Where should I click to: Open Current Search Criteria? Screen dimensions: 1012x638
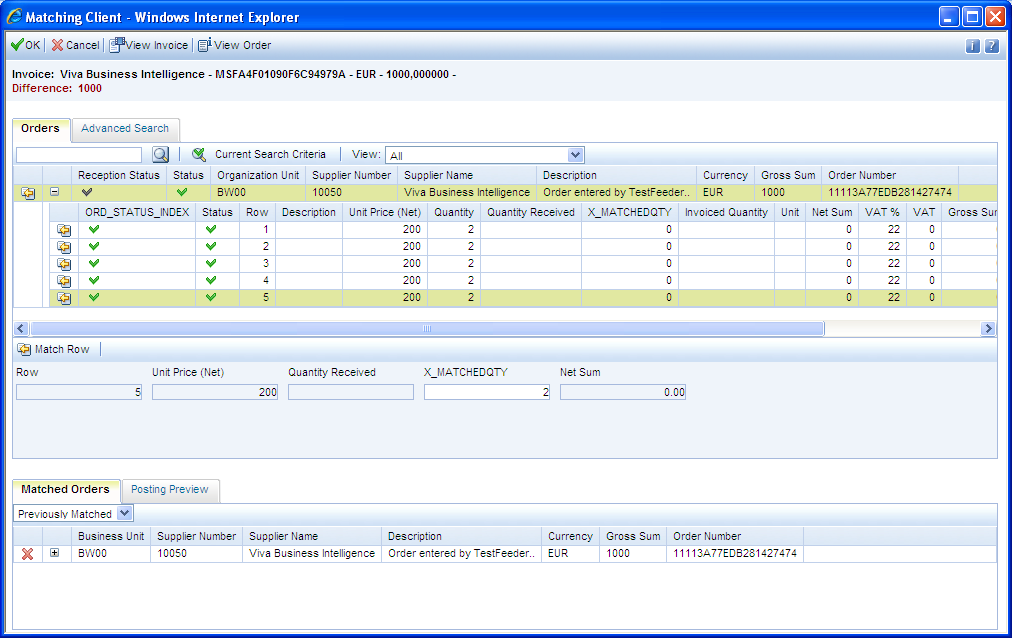click(270, 154)
